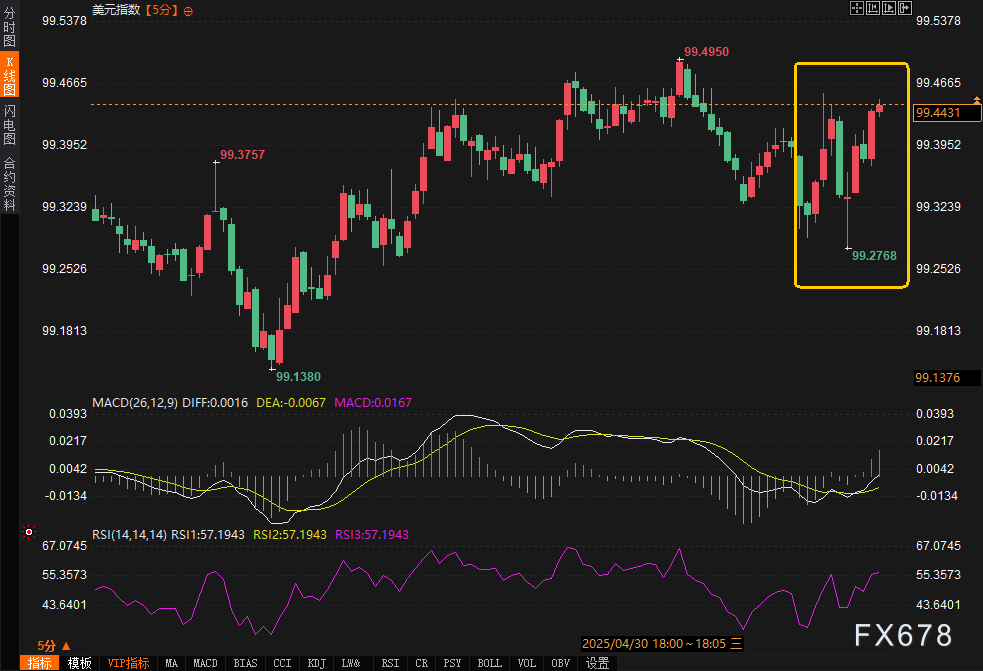Click the three-line menu icon next to date range
The height and width of the screenshot is (671, 983).
tap(737, 644)
